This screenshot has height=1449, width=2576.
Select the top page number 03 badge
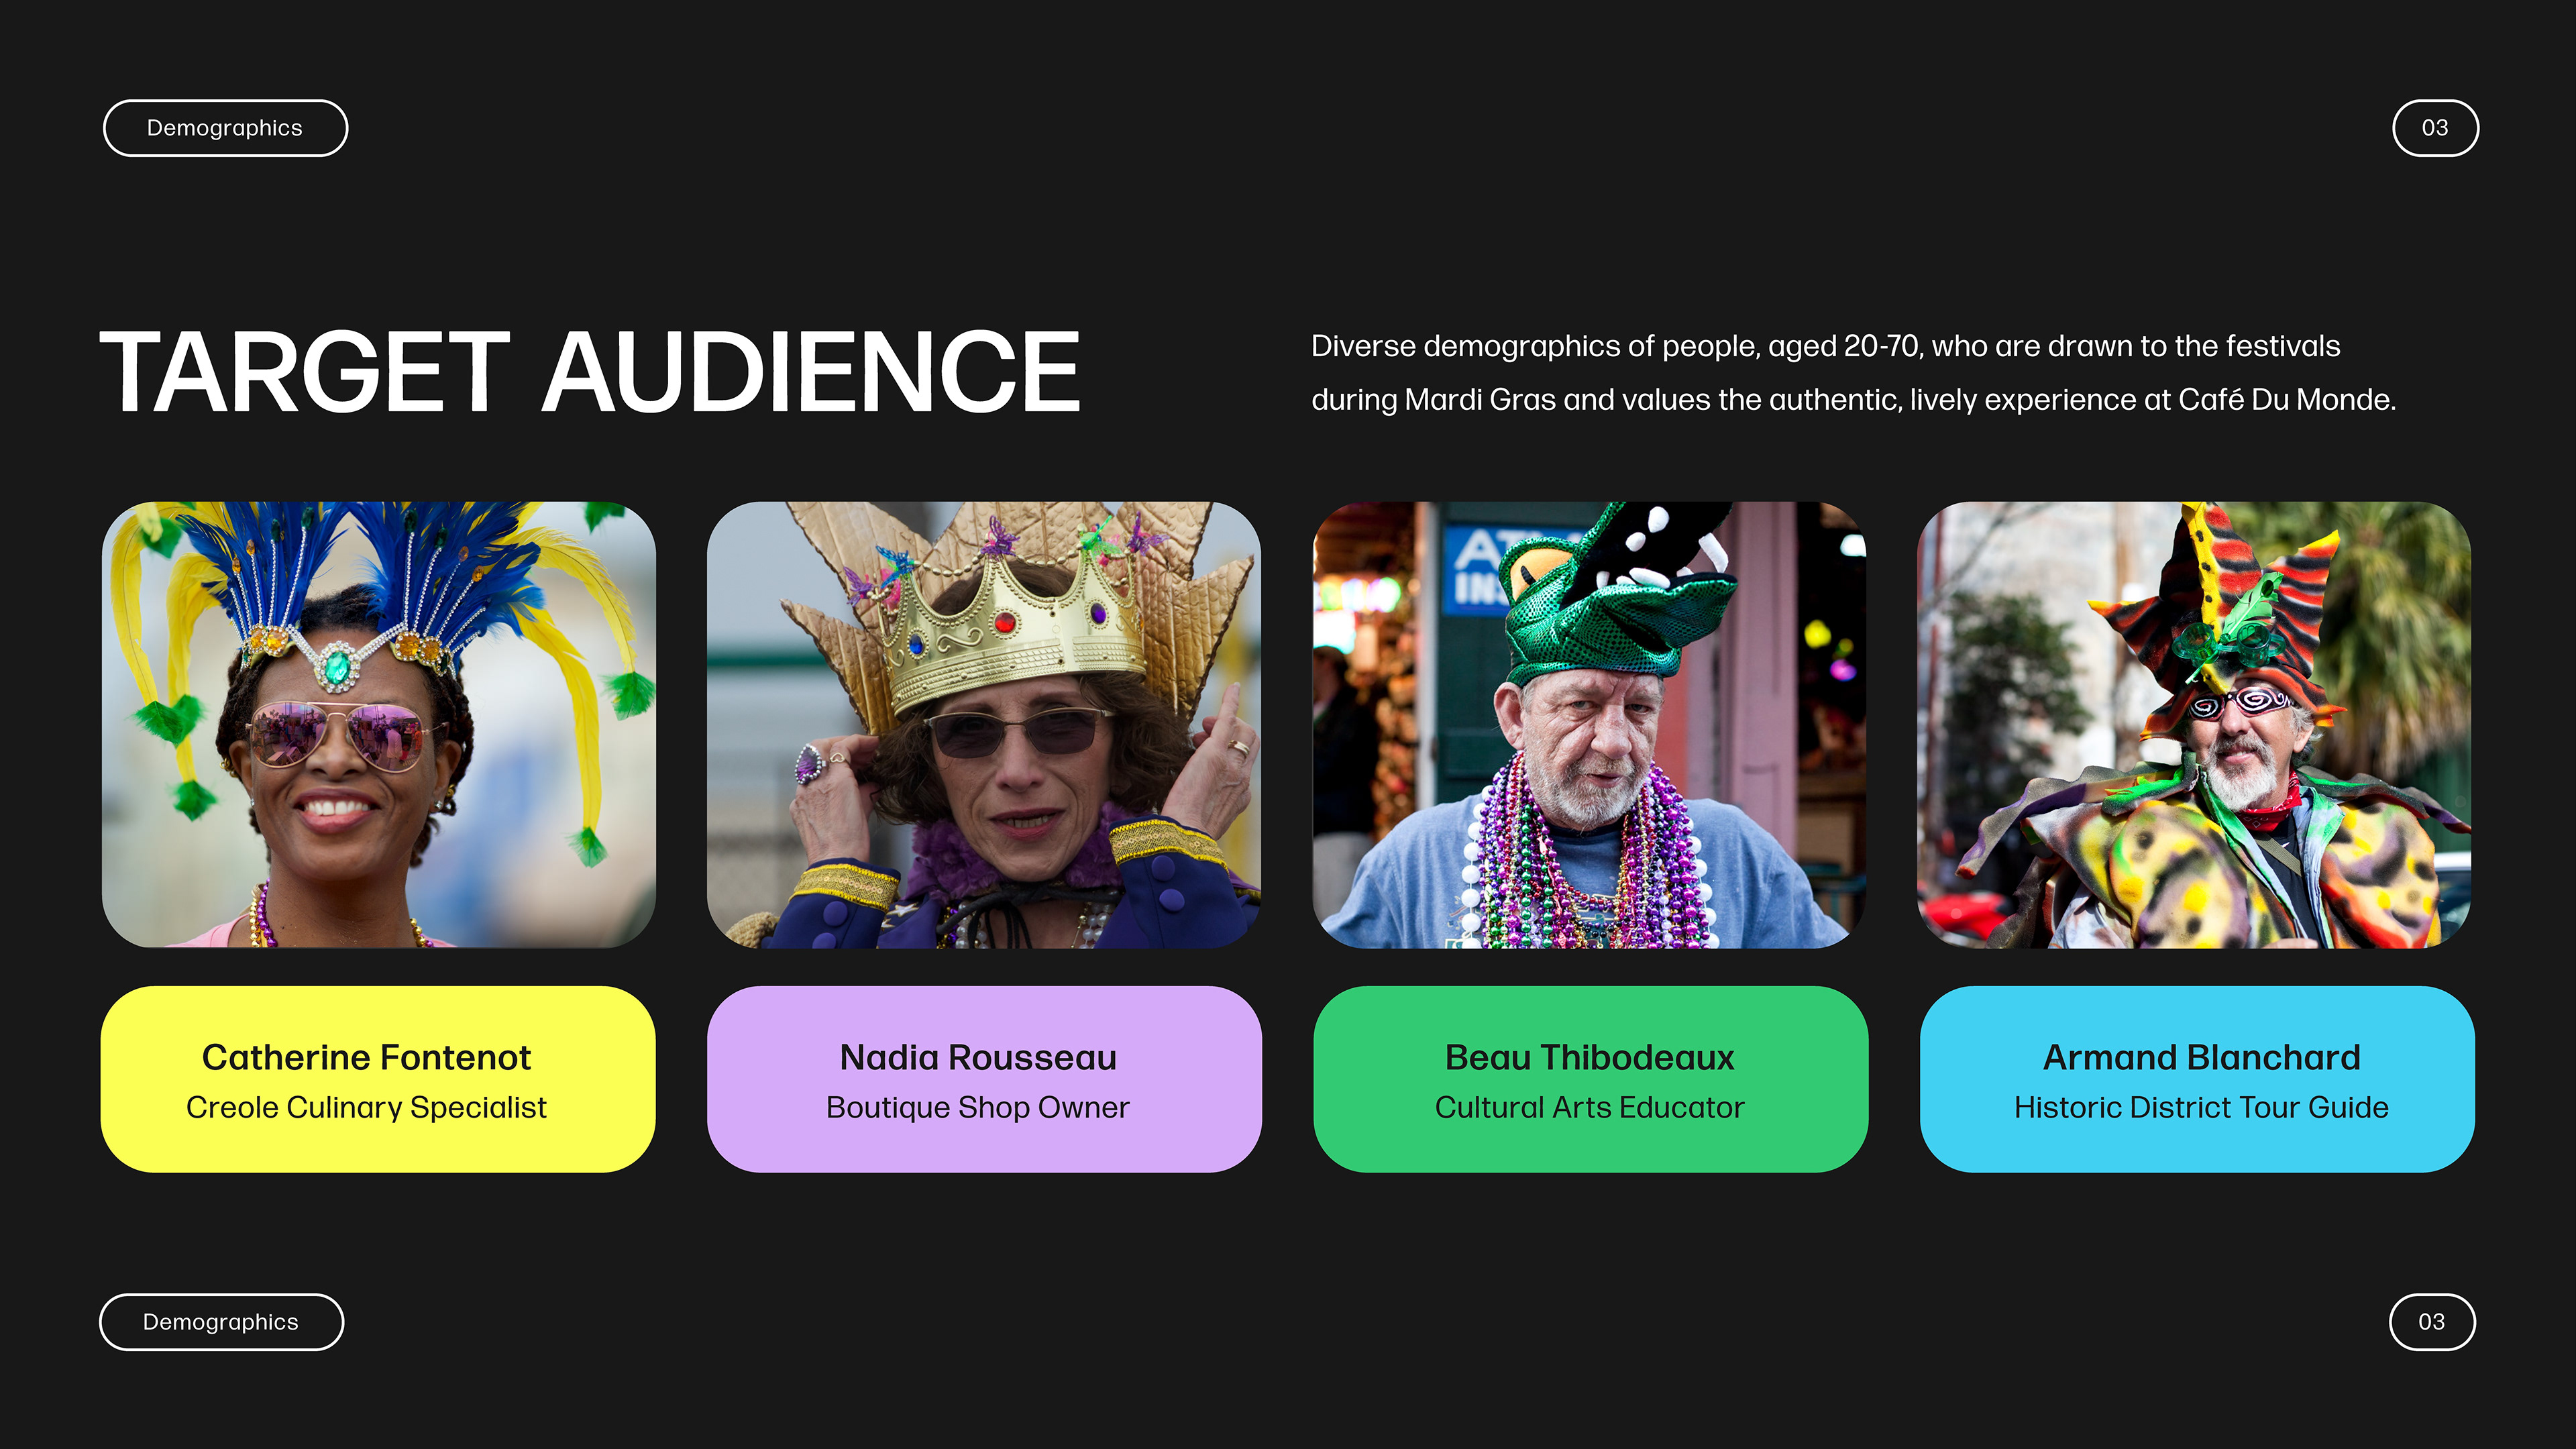pyautogui.click(x=2435, y=128)
